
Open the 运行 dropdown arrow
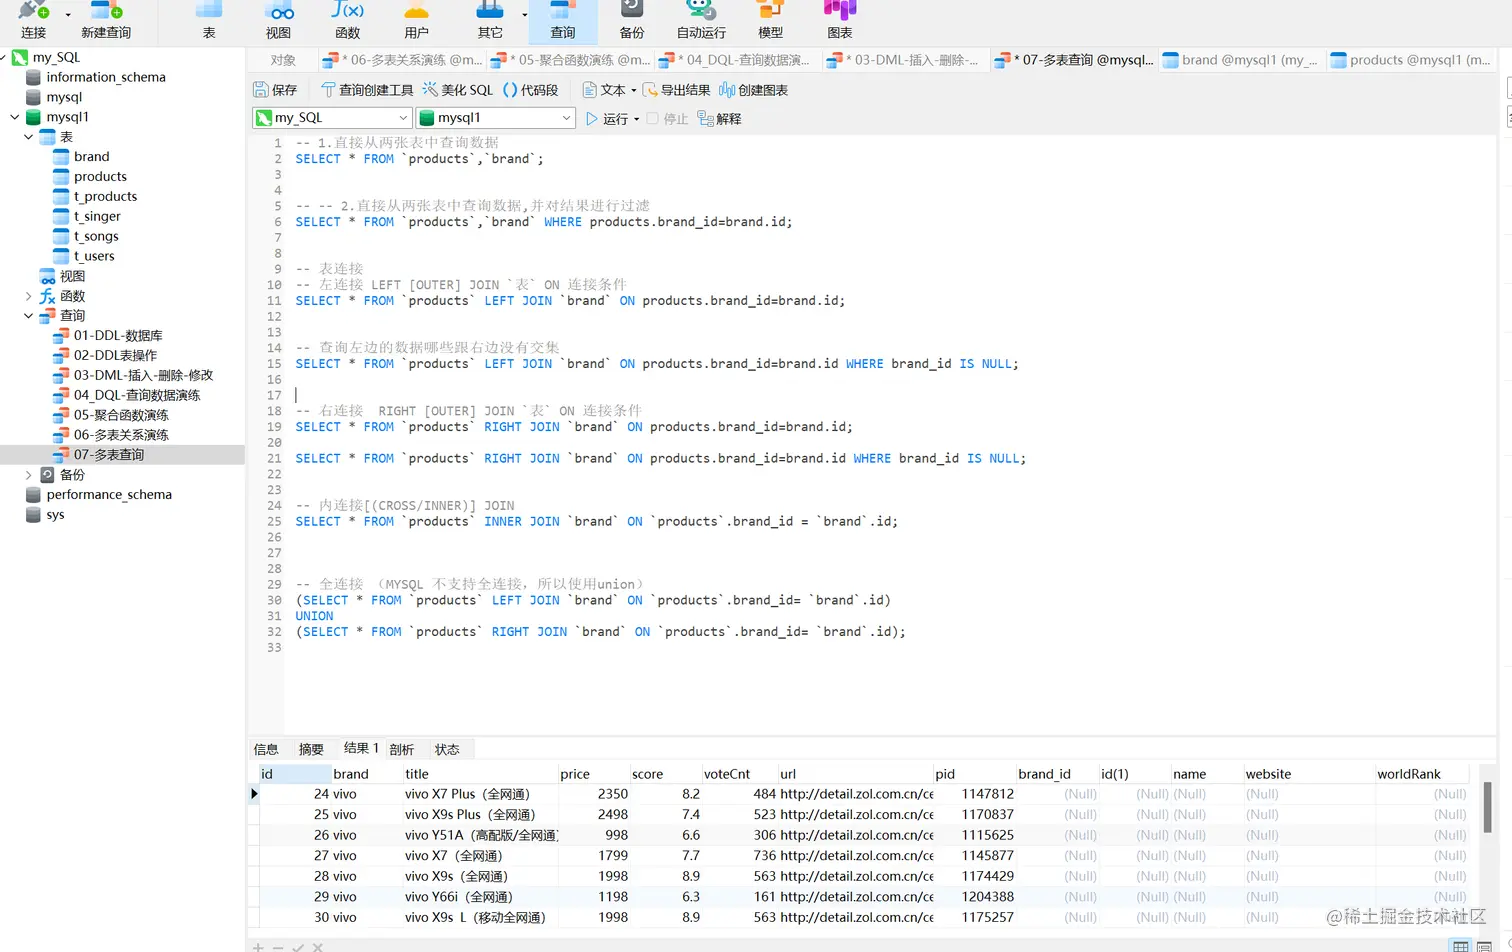[x=636, y=119]
